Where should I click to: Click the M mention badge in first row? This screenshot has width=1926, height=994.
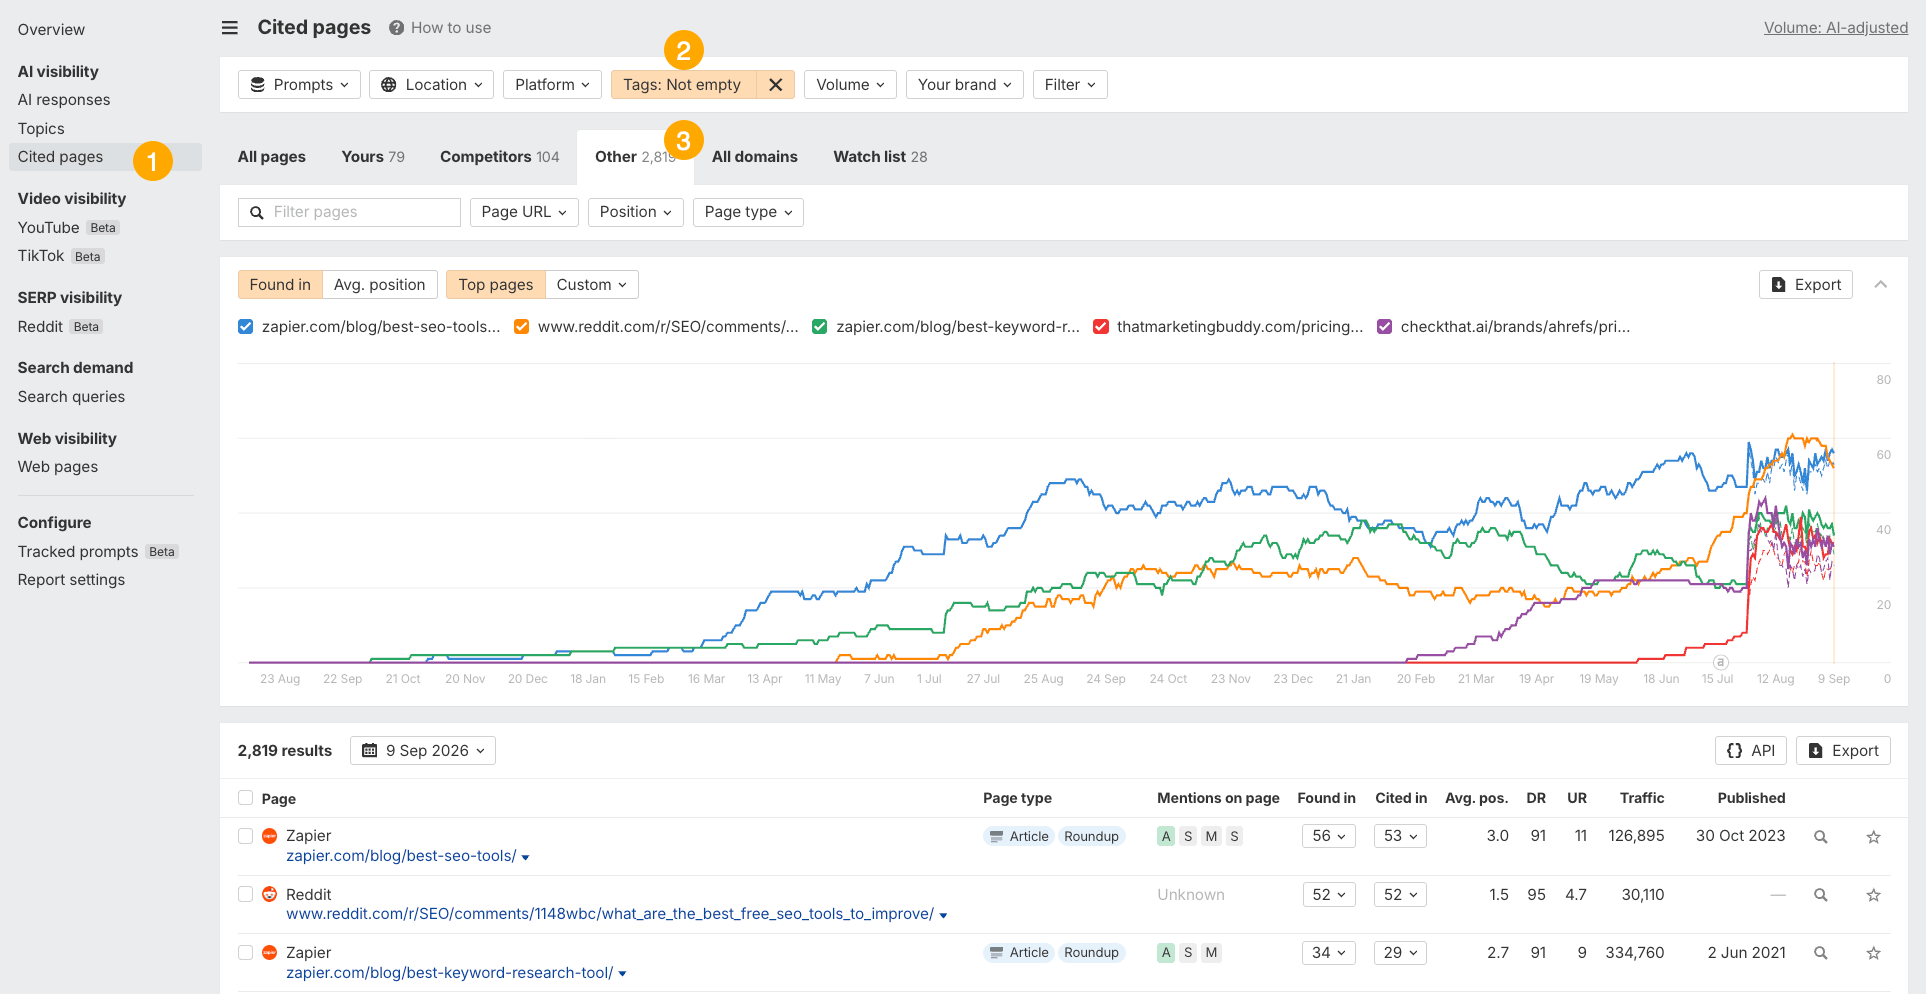pos(1211,837)
